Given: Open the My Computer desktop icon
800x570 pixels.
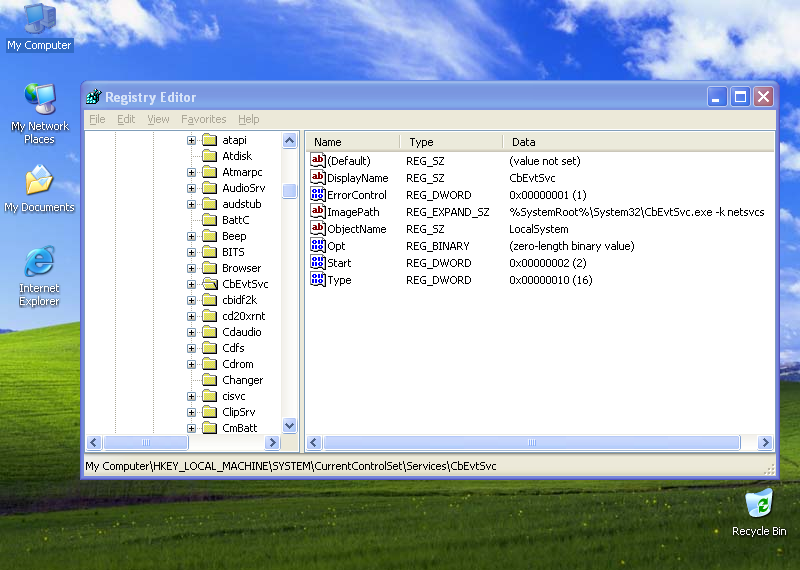Looking at the screenshot, I should [x=39, y=26].
